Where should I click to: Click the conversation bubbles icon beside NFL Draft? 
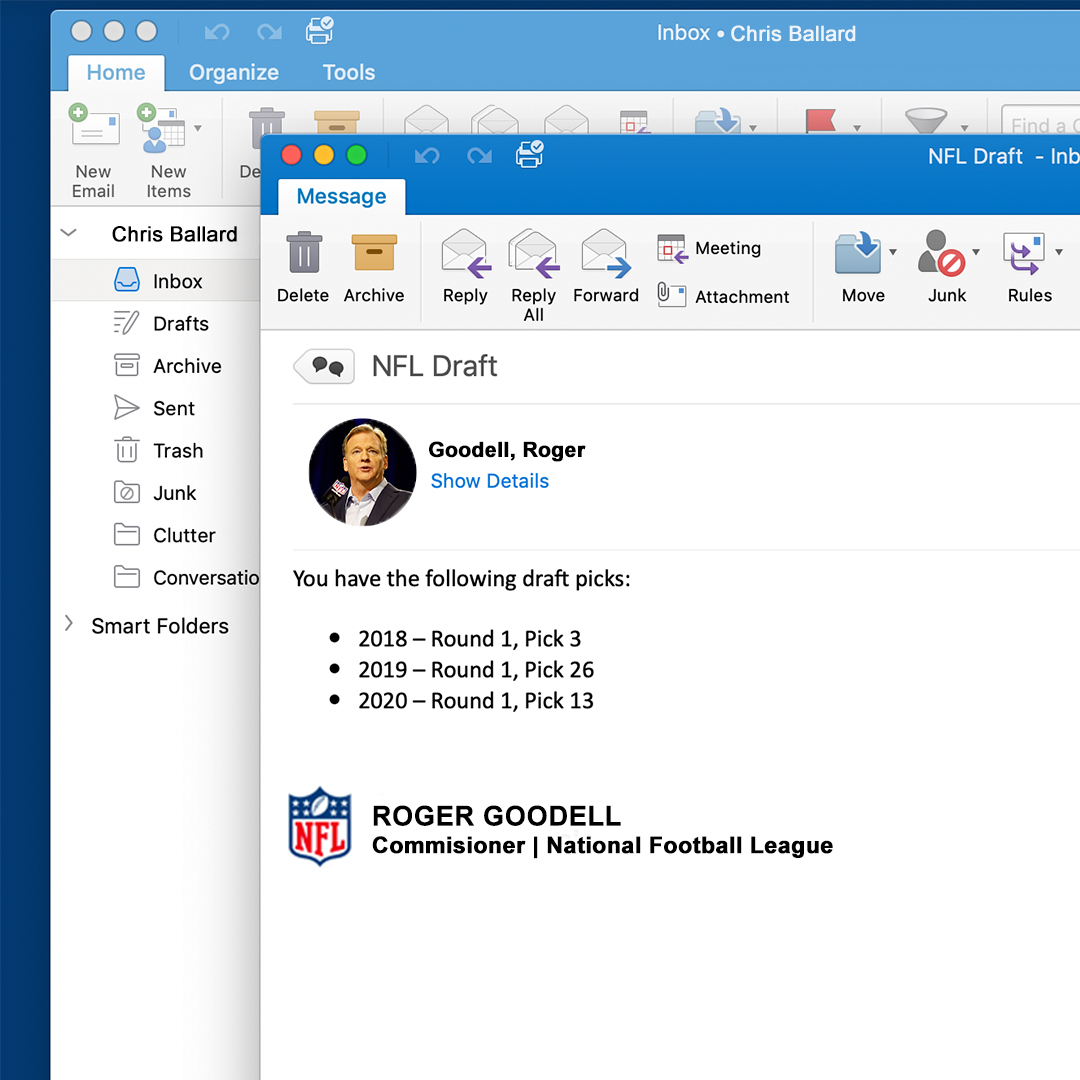point(324,366)
